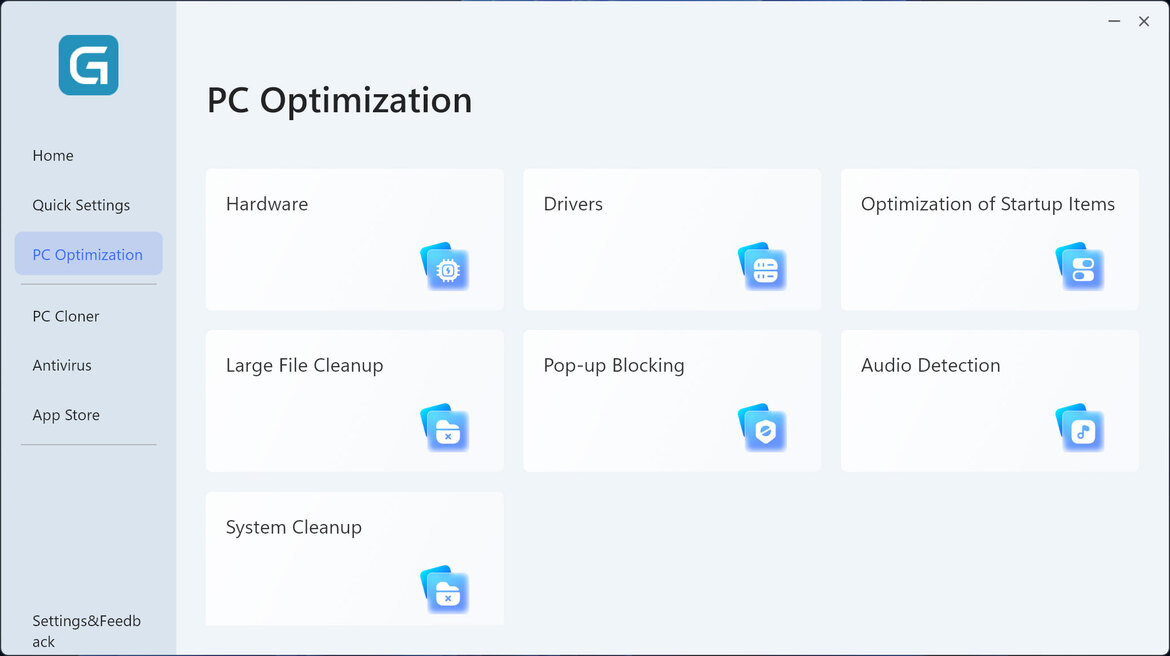The width and height of the screenshot is (1170, 656).
Task: Open the PC Cloner section
Action: coord(66,316)
